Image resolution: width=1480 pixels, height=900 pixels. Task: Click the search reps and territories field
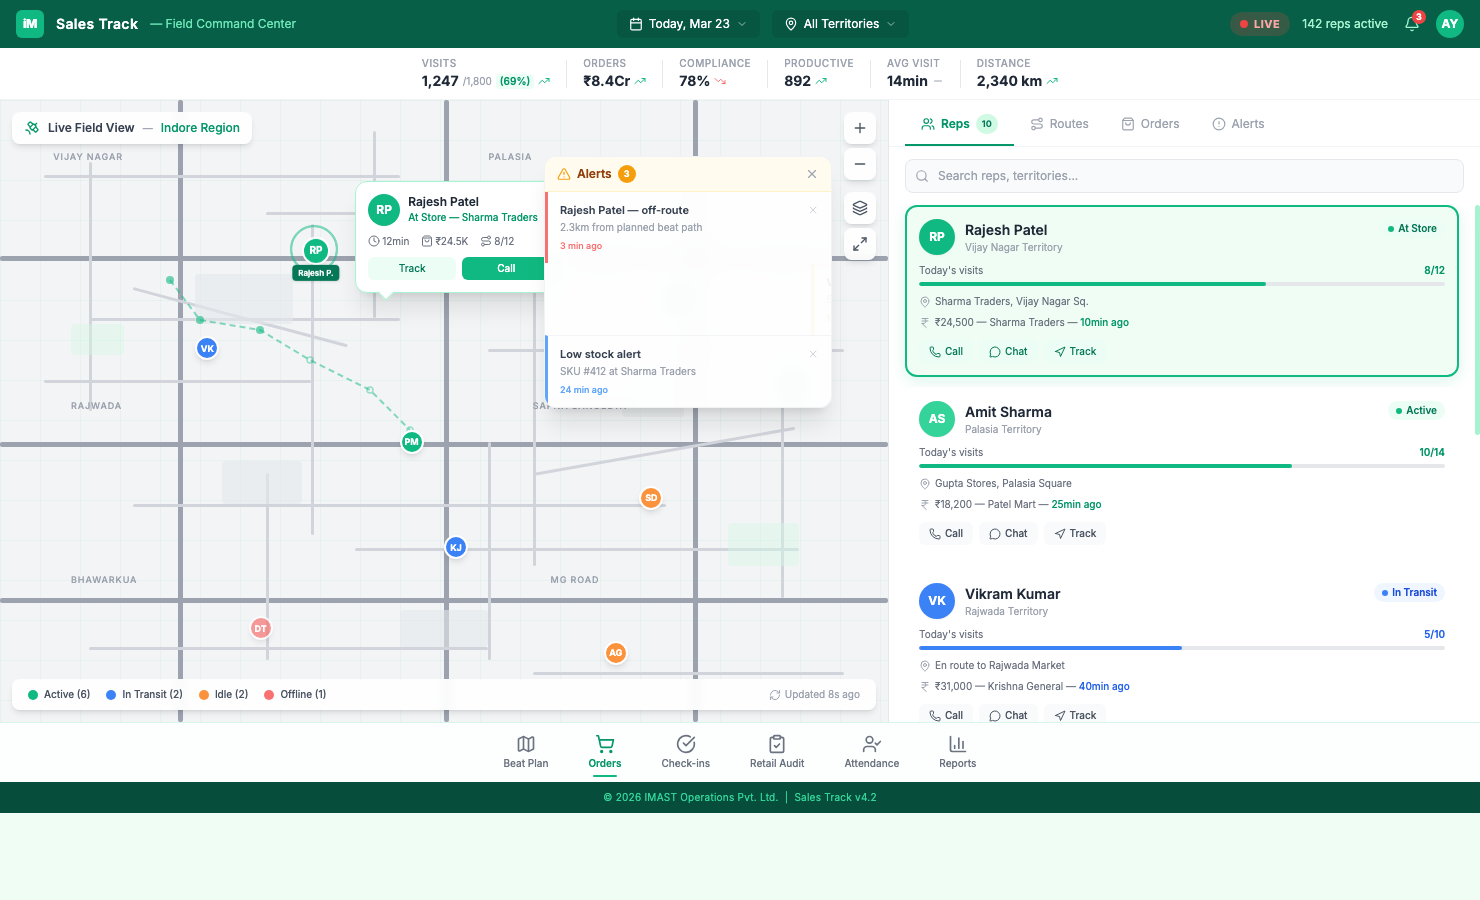tap(1183, 175)
